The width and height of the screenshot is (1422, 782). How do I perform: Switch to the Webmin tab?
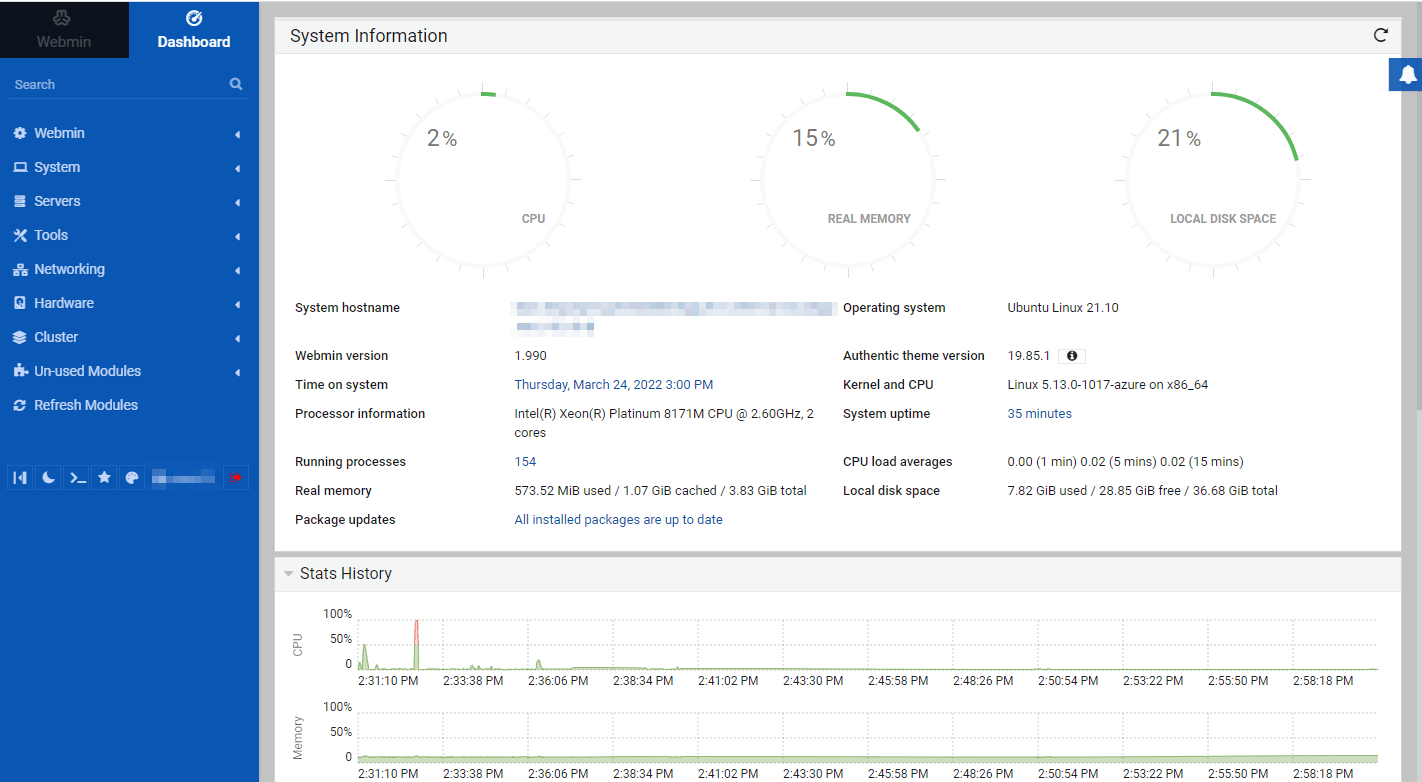pyautogui.click(x=64, y=29)
